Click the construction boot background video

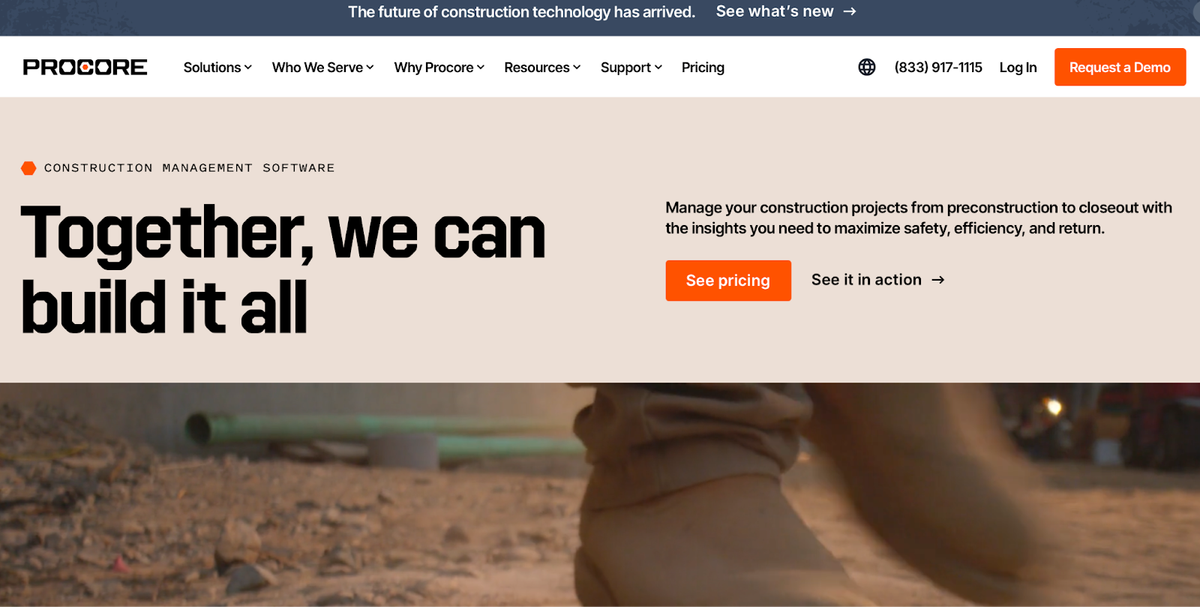[x=600, y=495]
